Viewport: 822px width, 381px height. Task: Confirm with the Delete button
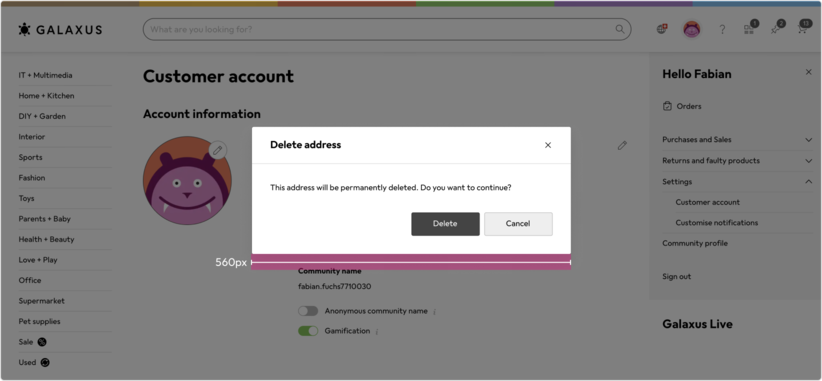pos(445,224)
